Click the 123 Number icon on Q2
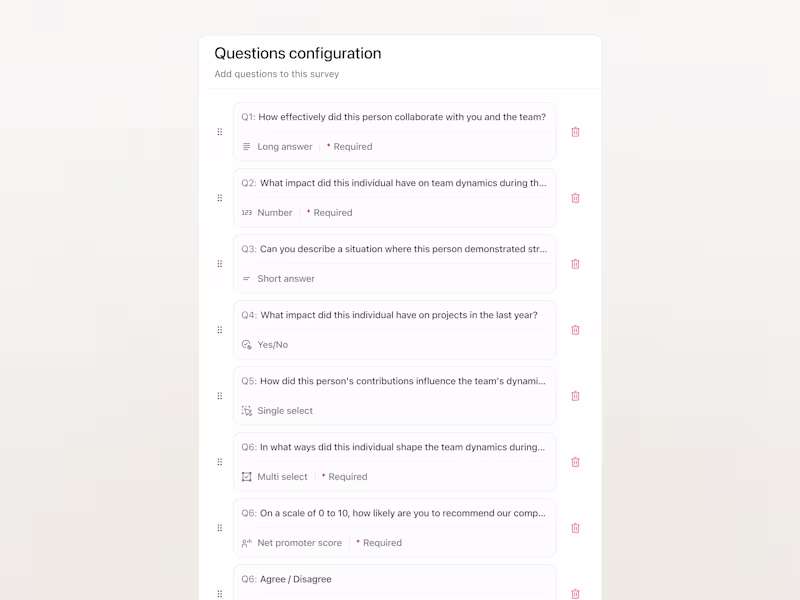 point(246,212)
